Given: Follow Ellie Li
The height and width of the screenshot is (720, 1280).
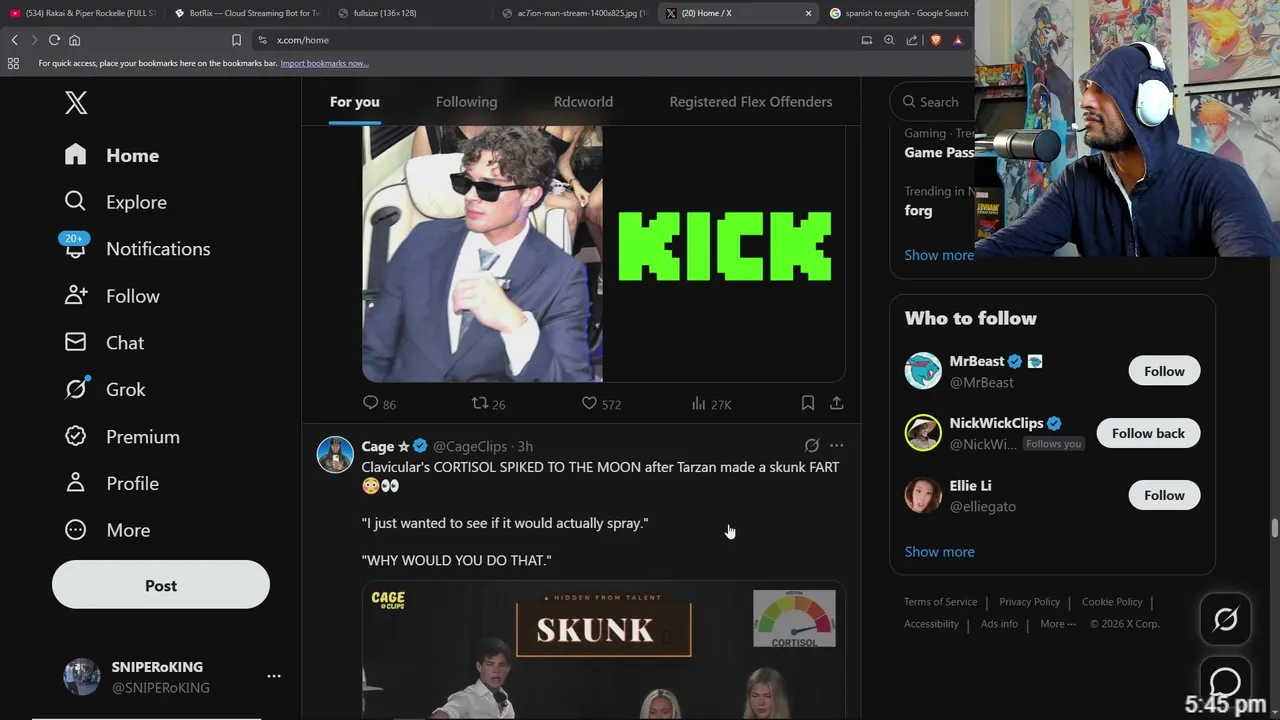Looking at the screenshot, I should click(1164, 495).
